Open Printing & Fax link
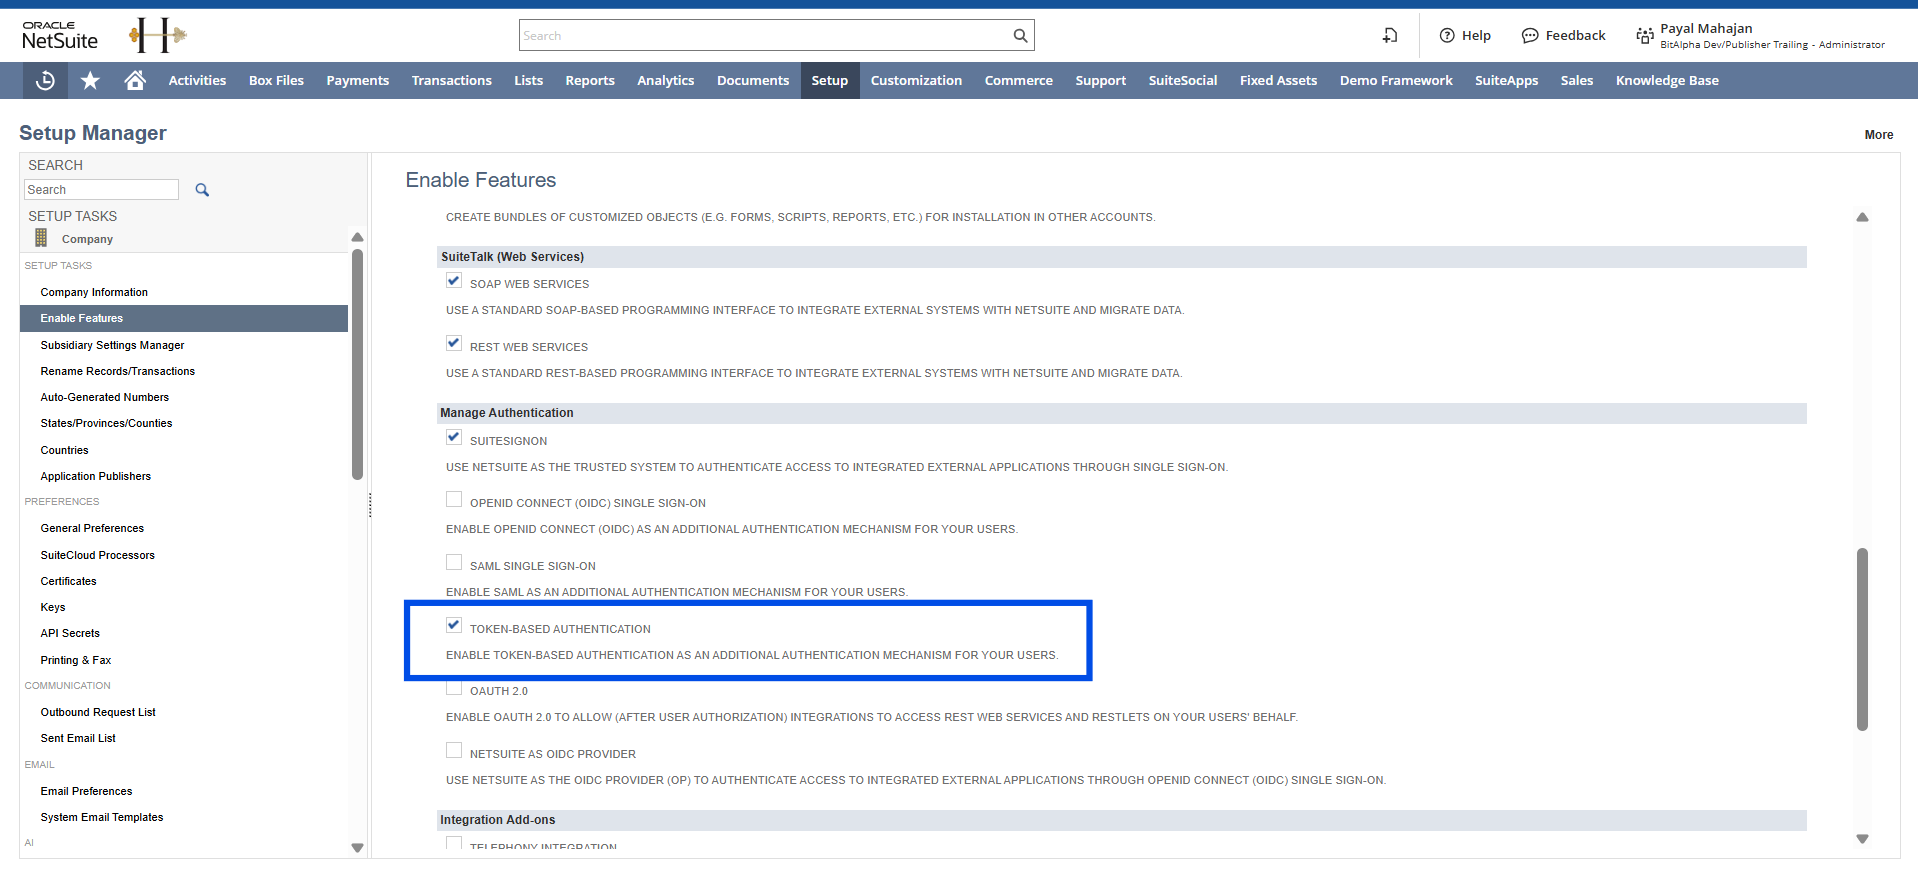This screenshot has height=872, width=1918. coord(76,660)
